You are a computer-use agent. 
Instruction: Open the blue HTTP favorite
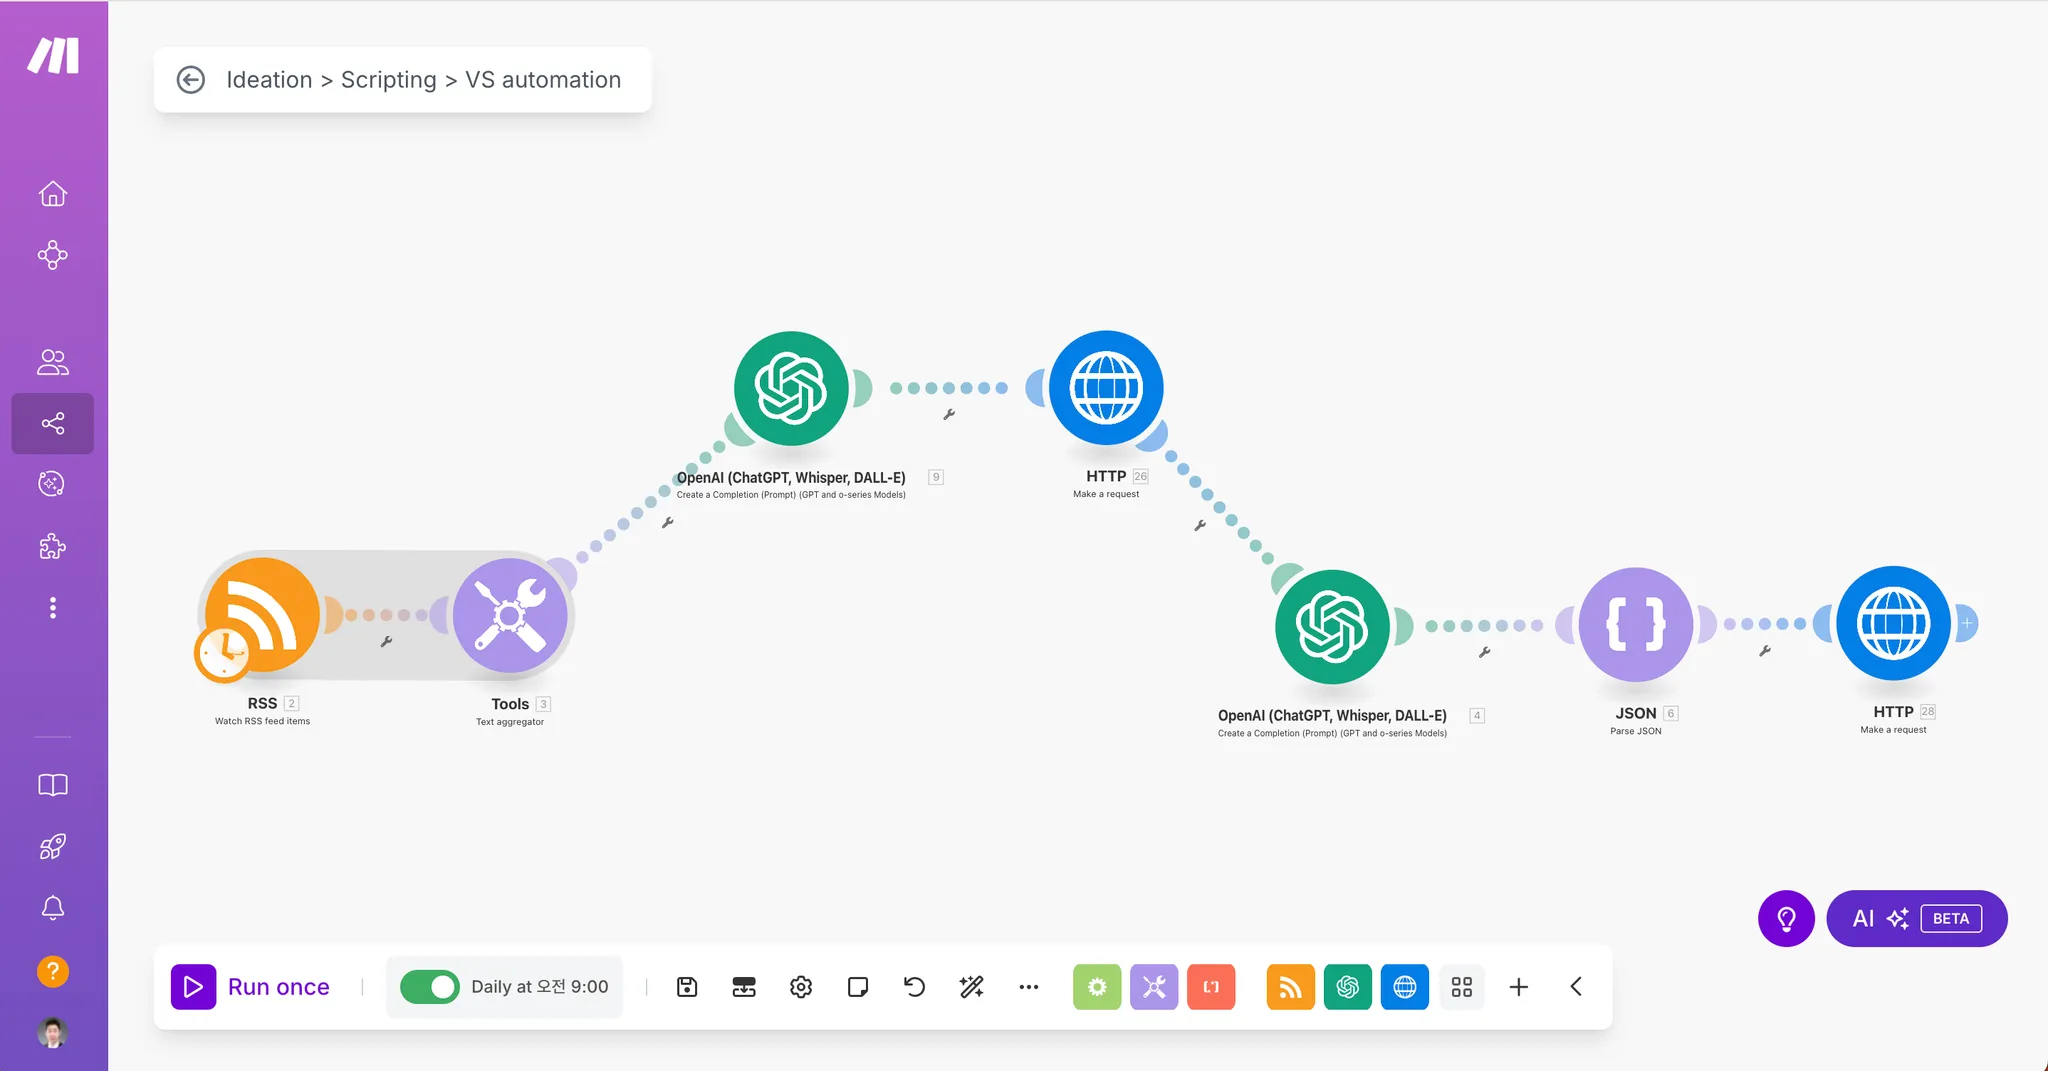pos(1405,987)
